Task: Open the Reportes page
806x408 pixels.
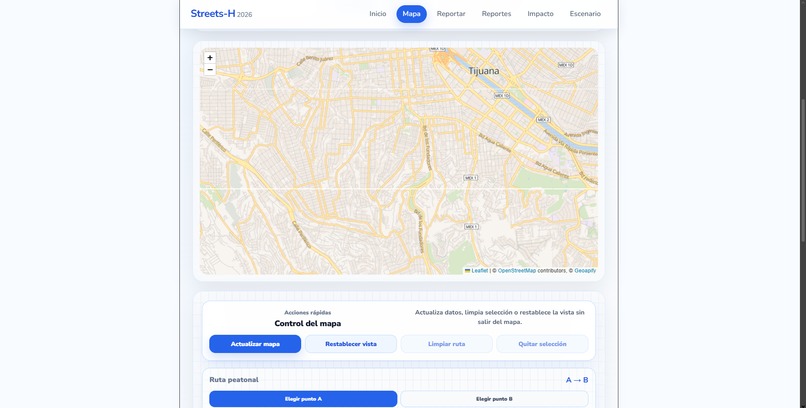Action: point(496,14)
